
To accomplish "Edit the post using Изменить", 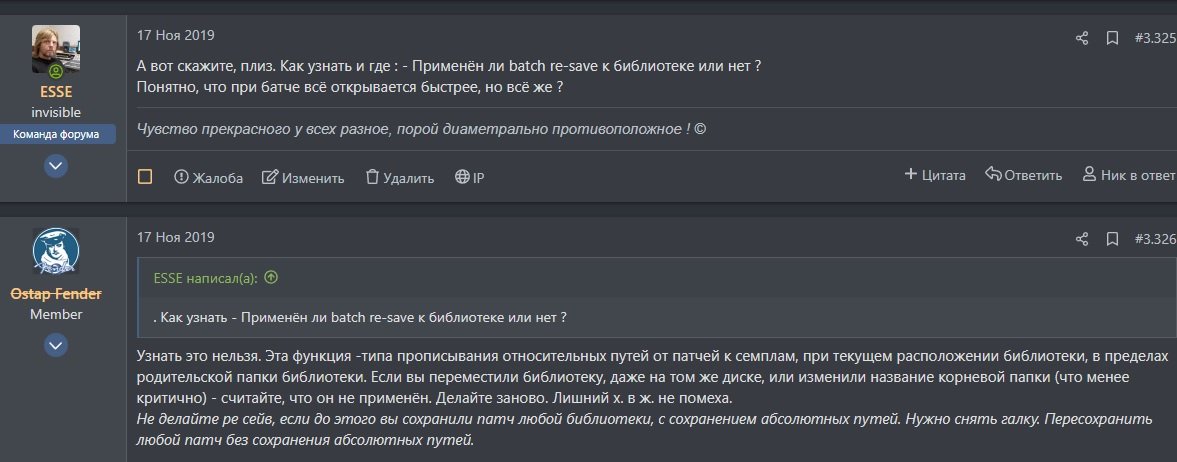I will click(303, 178).
